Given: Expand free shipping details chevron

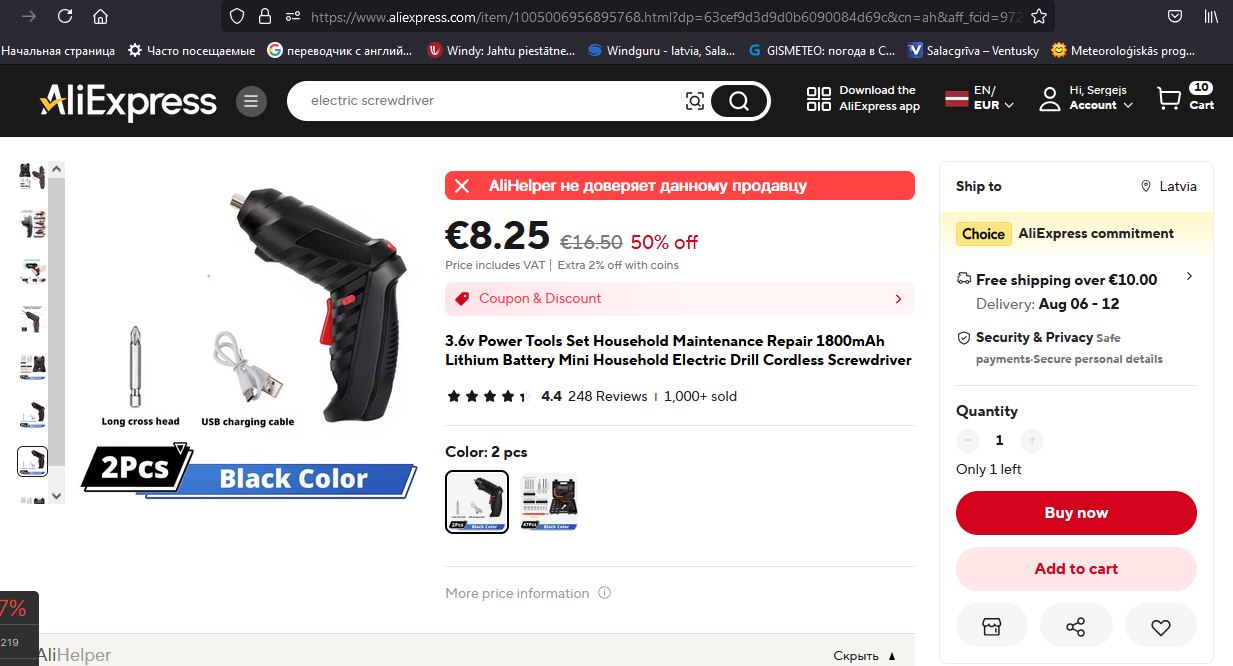Looking at the screenshot, I should click(x=1189, y=276).
